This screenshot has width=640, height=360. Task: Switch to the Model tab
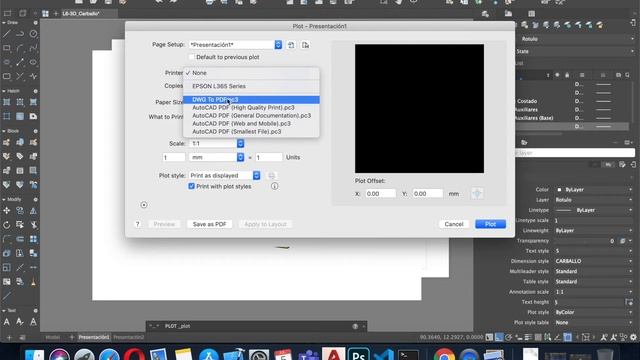[x=52, y=337]
